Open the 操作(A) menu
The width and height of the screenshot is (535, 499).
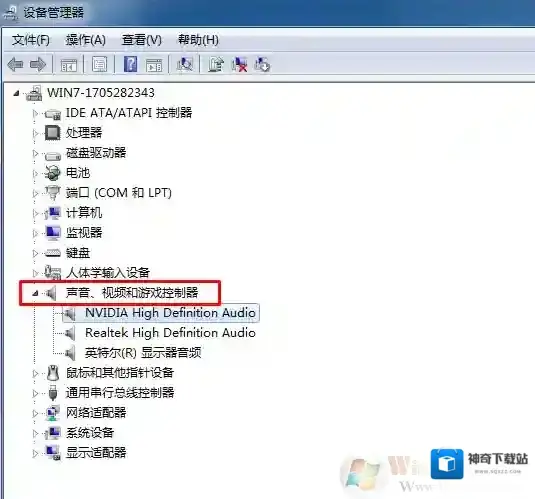[x=86, y=40]
